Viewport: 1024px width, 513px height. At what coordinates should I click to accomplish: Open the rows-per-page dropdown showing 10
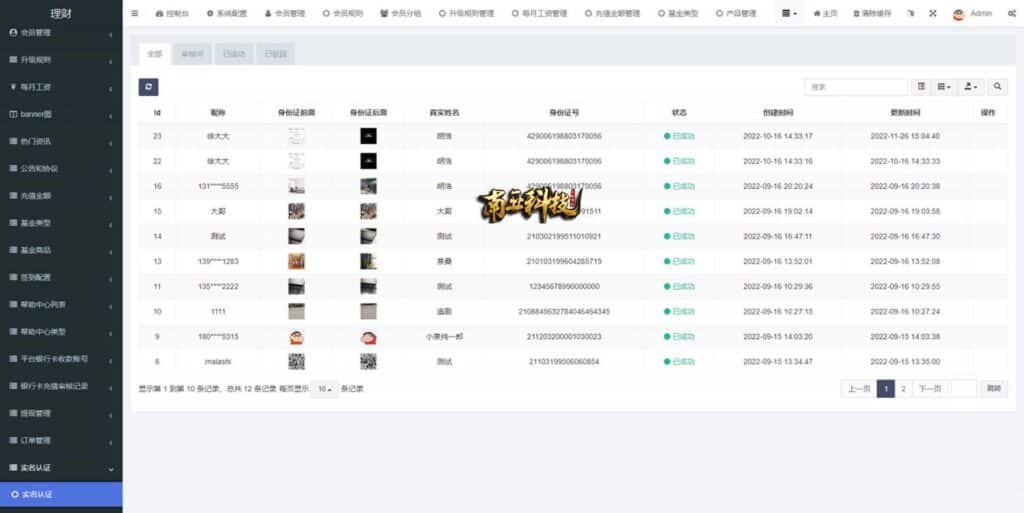tap(322, 389)
